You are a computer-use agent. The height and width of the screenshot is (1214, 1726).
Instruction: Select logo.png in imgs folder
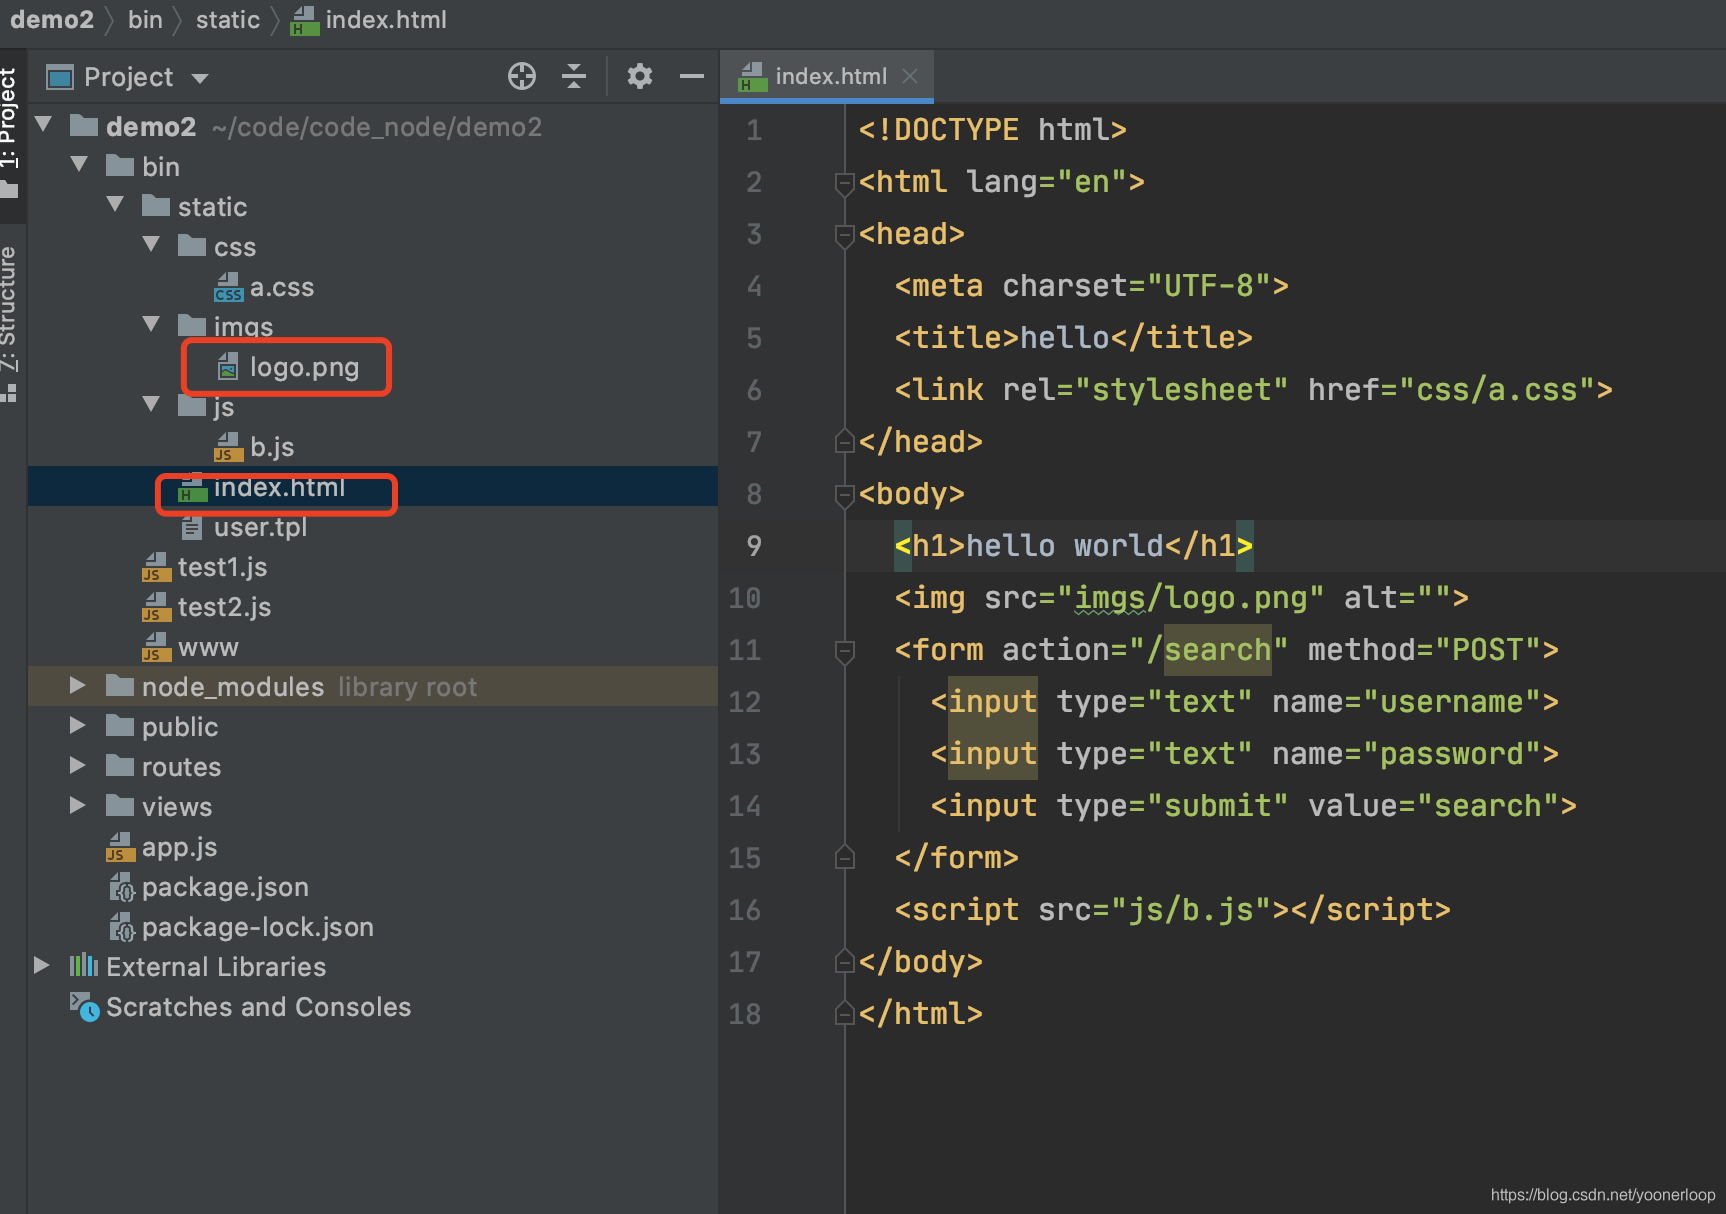click(373, 367)
